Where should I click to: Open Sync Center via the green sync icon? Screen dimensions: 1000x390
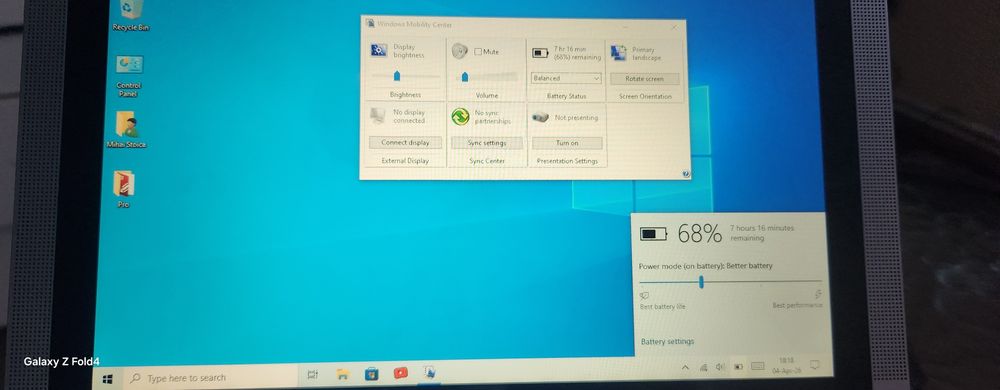460,117
